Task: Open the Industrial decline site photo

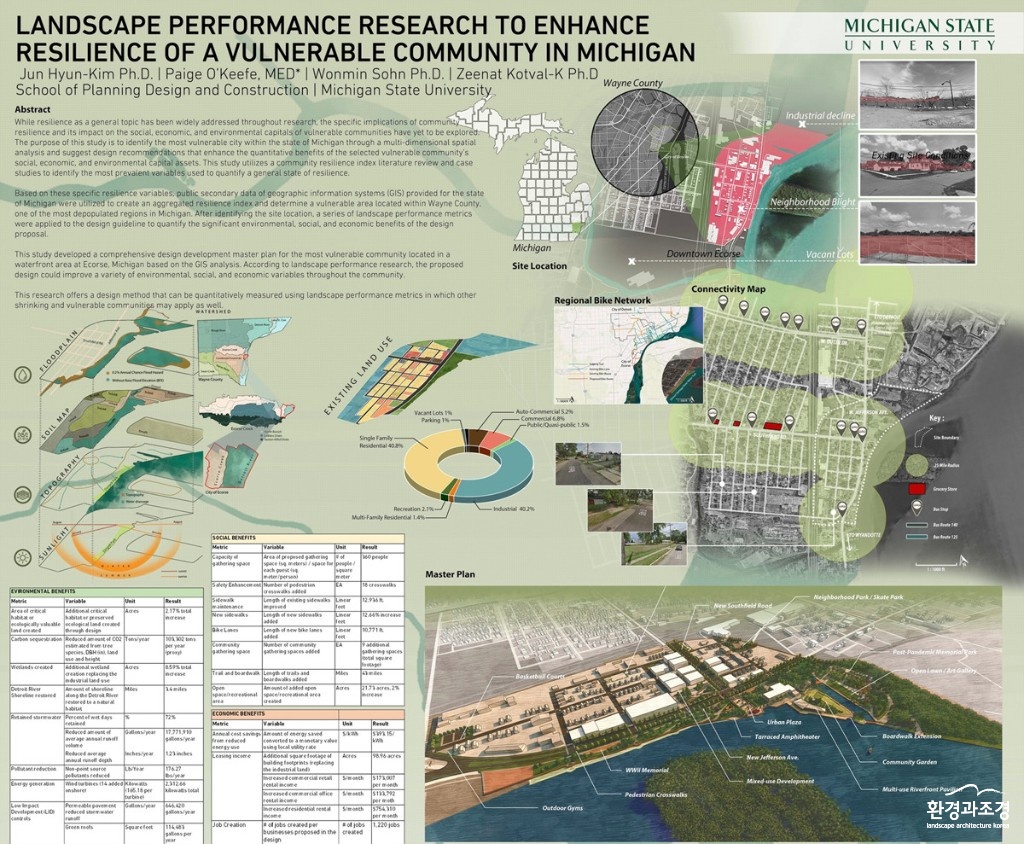Action: [918, 93]
